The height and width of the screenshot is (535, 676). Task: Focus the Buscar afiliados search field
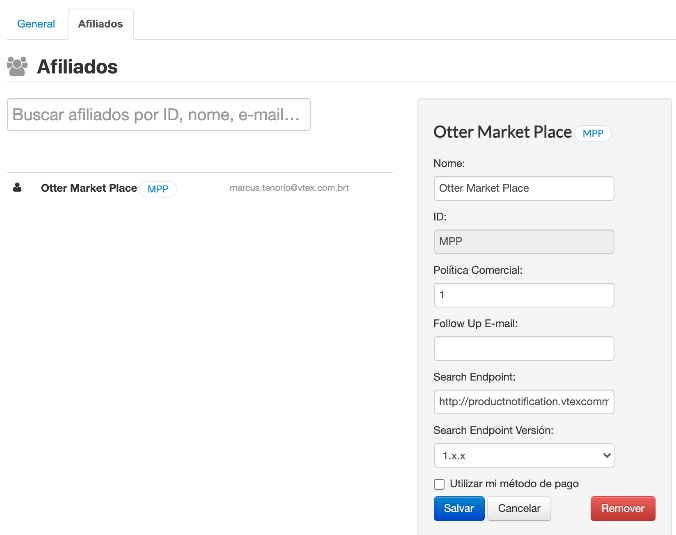point(159,115)
